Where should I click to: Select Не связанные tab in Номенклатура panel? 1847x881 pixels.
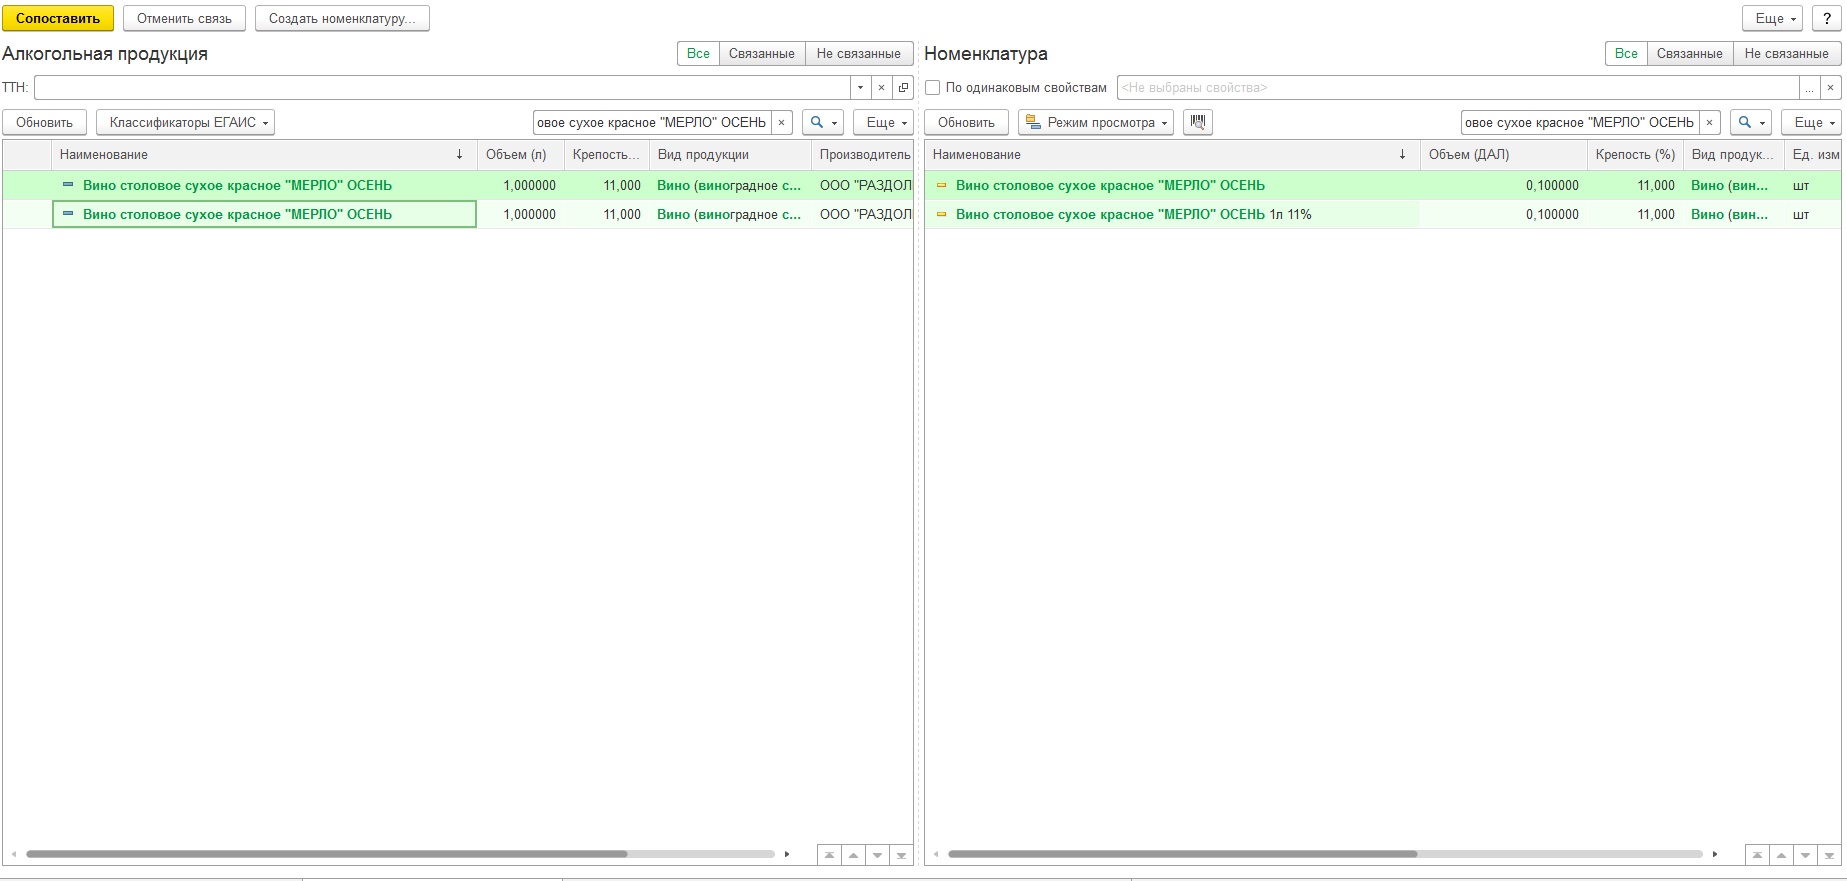tap(1787, 54)
